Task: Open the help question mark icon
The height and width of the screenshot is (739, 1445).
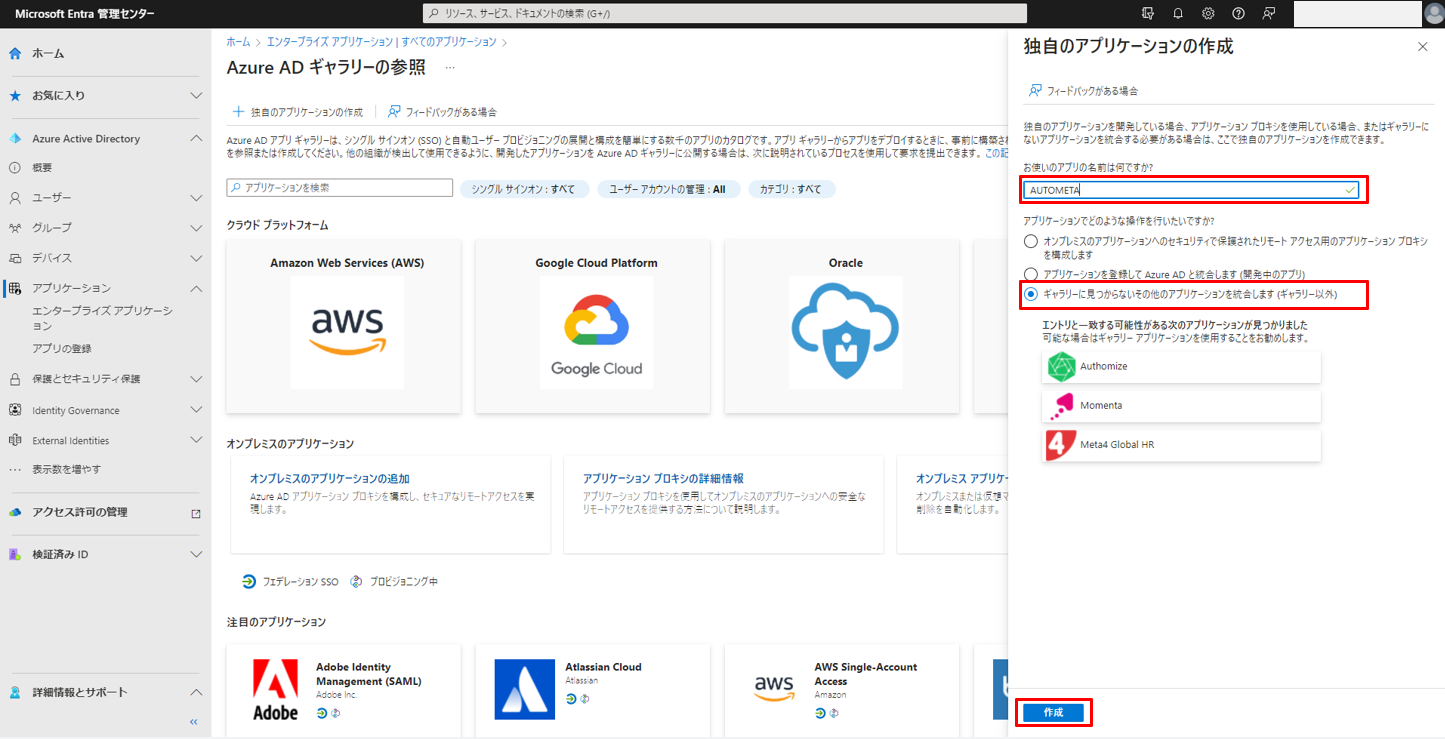Action: (1239, 13)
